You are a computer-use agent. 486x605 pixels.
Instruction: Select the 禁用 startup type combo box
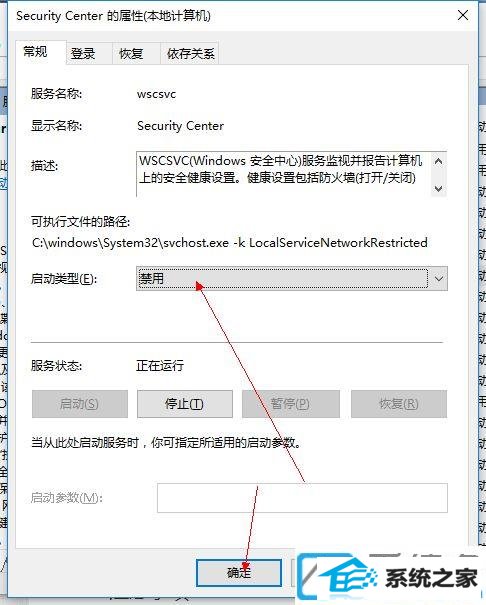coord(292,278)
